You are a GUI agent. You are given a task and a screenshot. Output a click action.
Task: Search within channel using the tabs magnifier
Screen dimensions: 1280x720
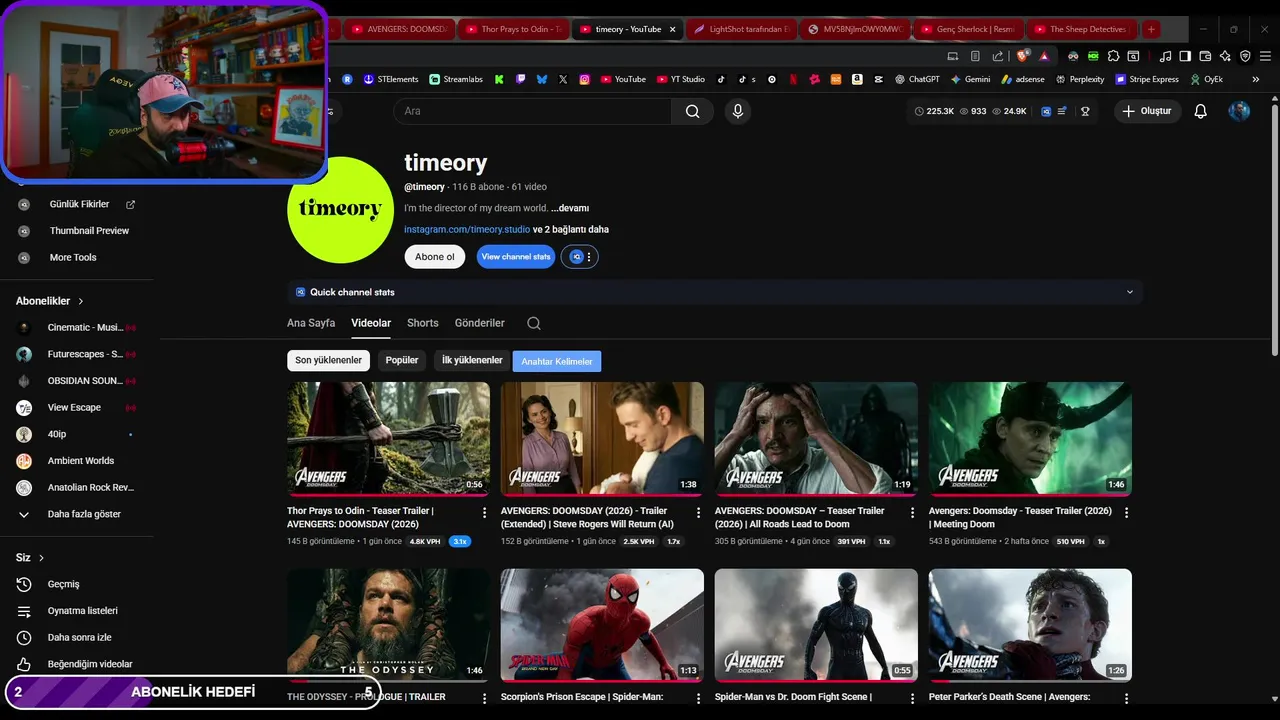click(534, 323)
